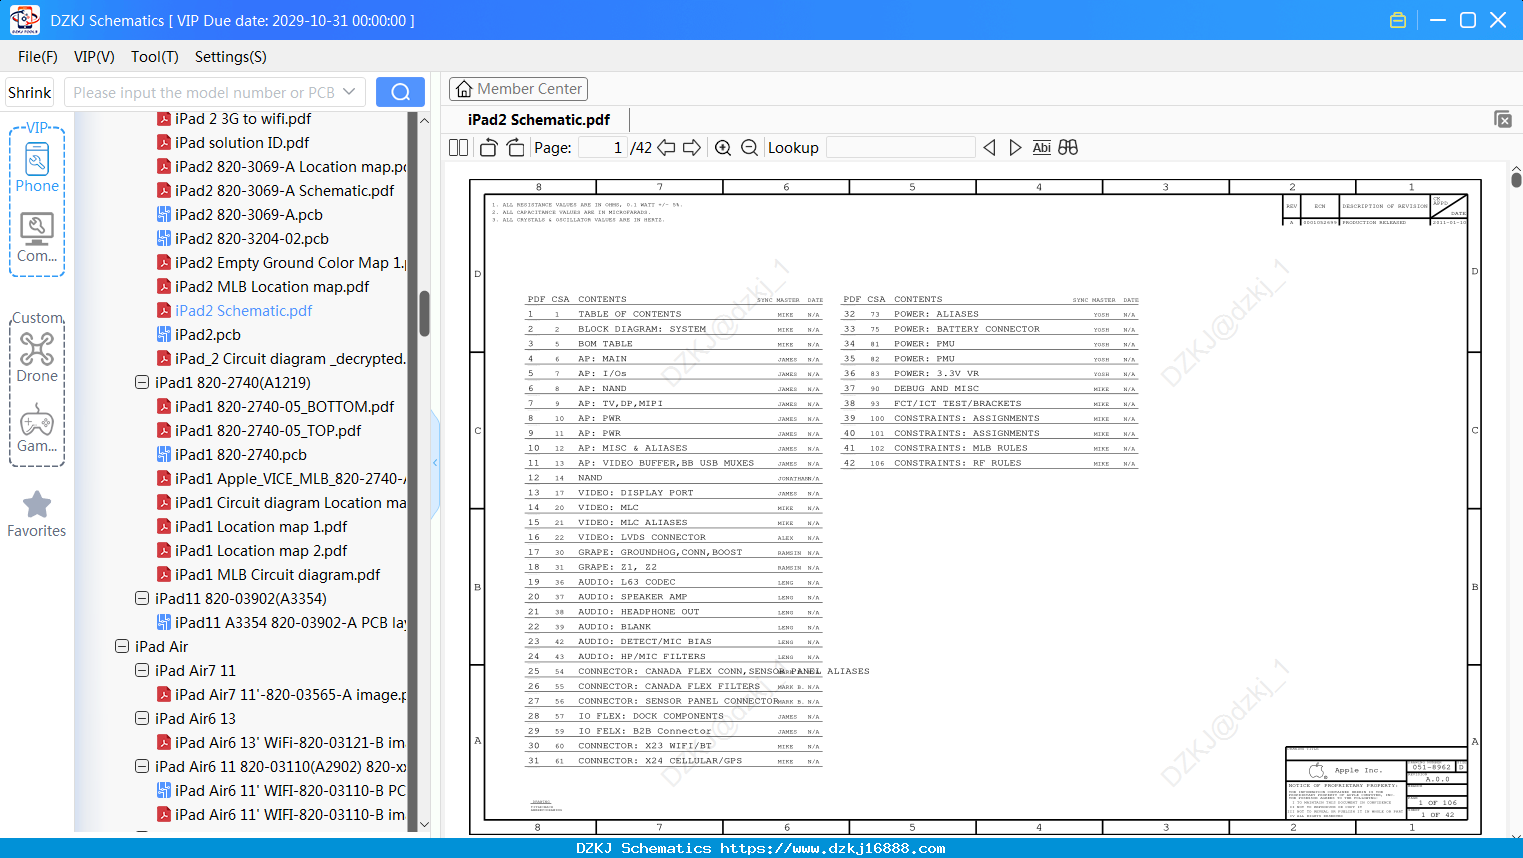Open iPad2 820-3069-A Location map file

click(290, 167)
